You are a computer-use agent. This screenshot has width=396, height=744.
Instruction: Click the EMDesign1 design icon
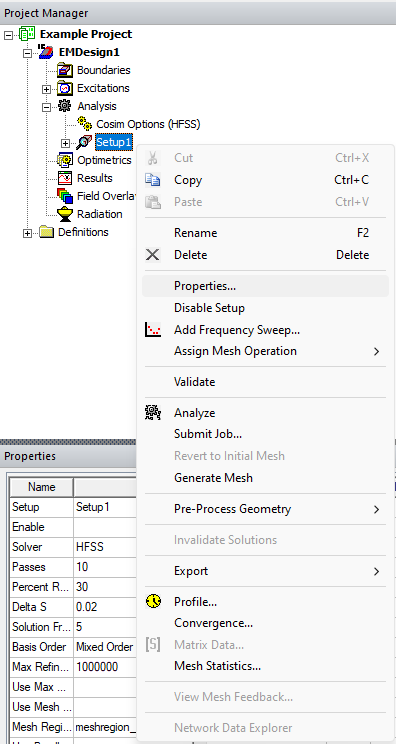point(46,52)
